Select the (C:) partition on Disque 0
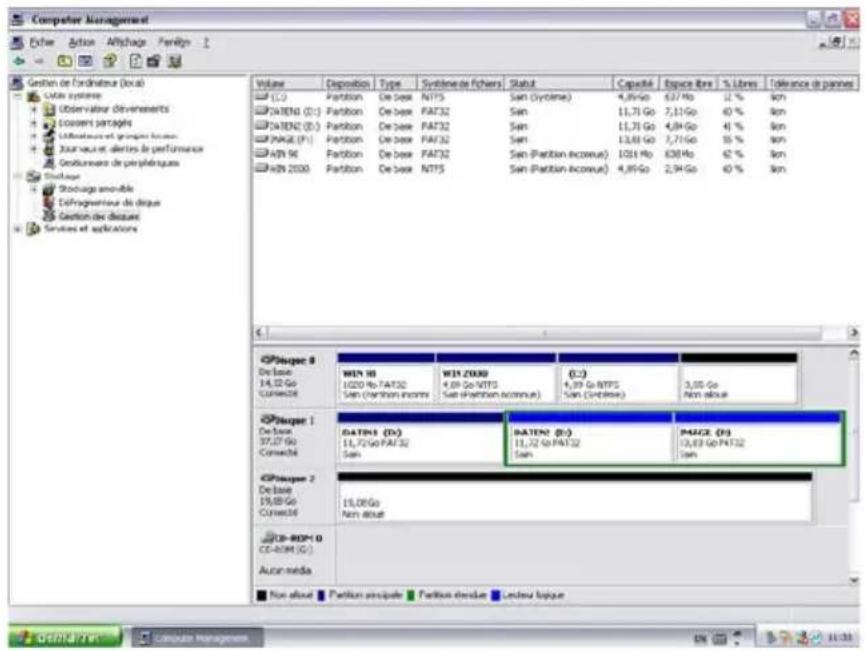Image resolution: width=865 pixels, height=651 pixels. (618, 378)
